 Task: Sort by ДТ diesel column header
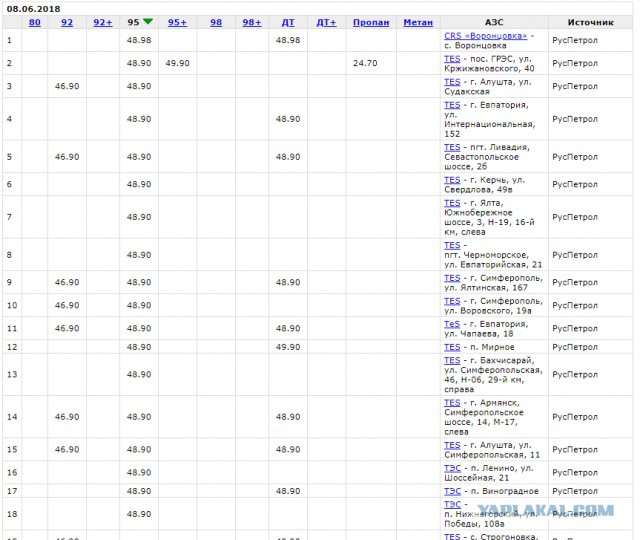click(x=288, y=22)
